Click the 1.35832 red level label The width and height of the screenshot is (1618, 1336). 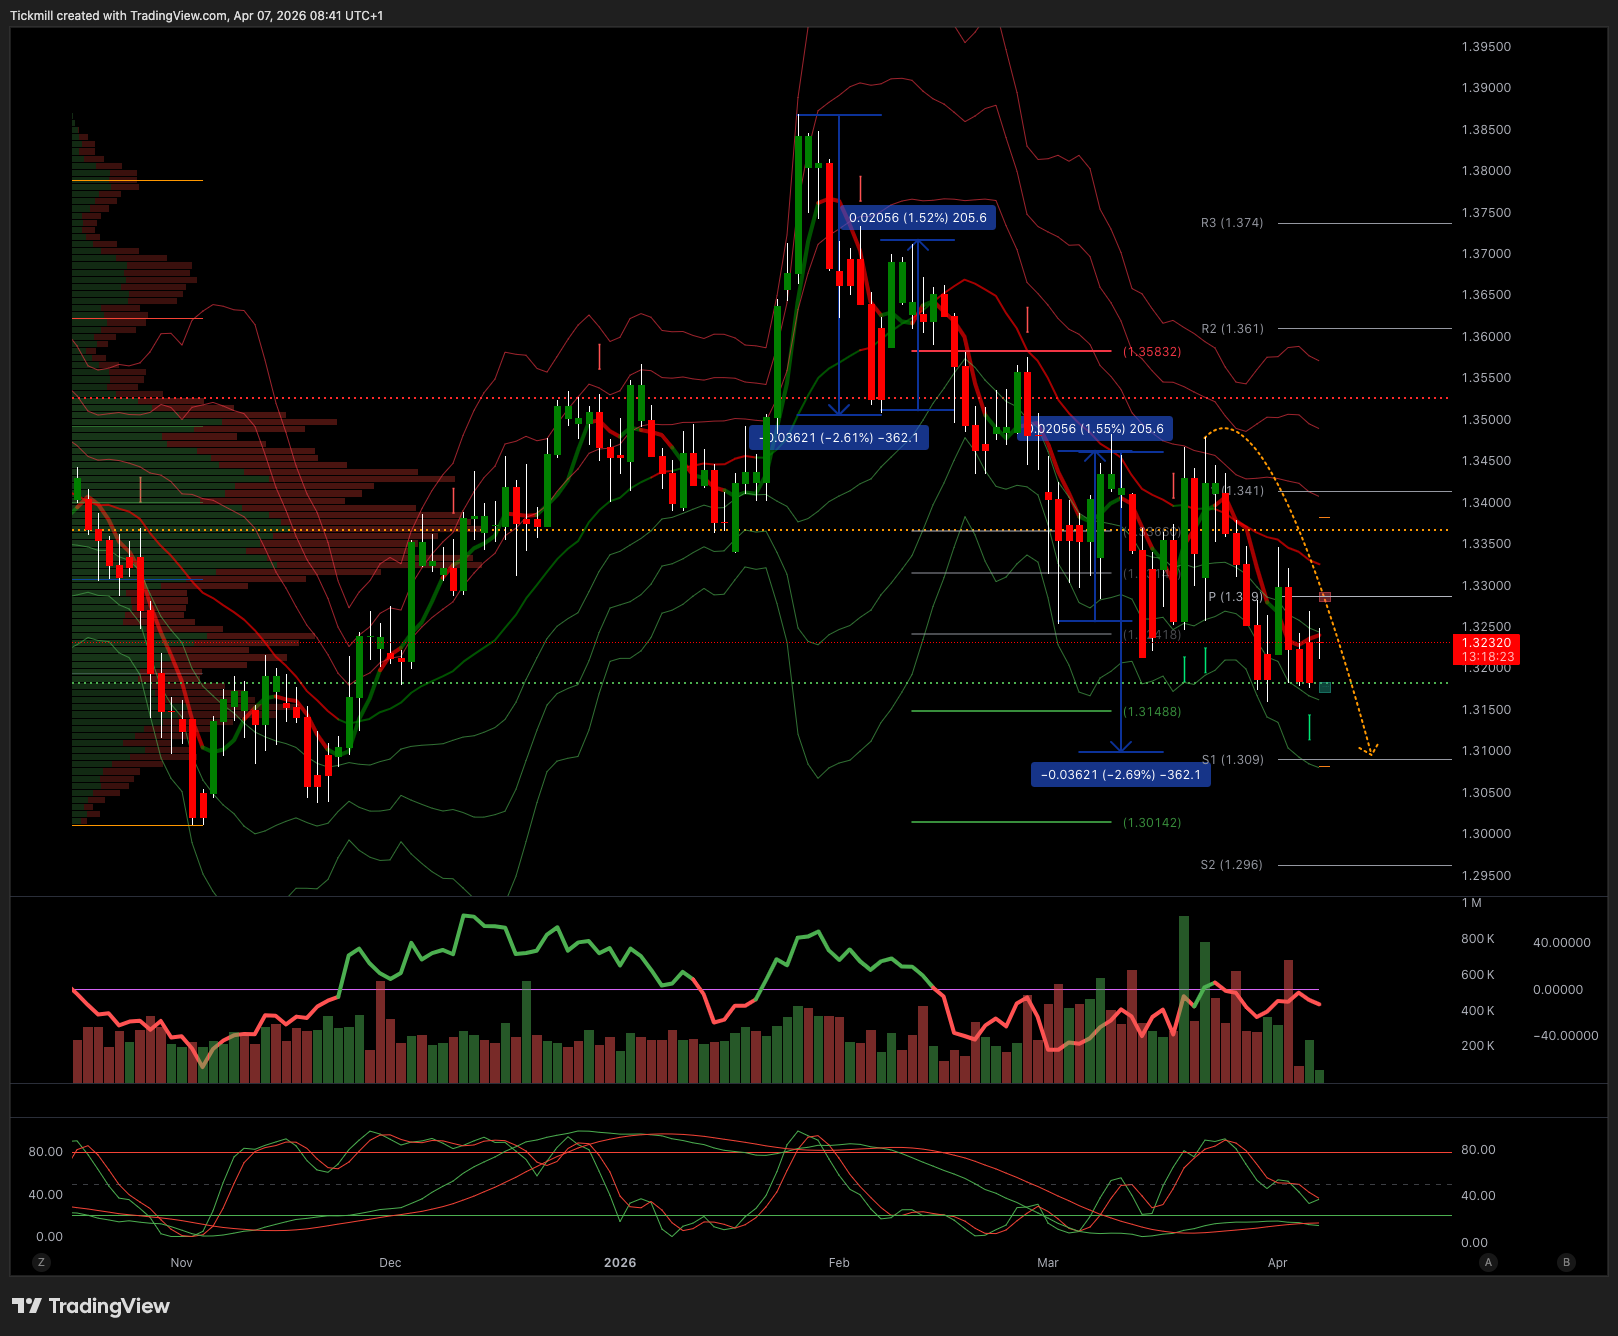point(1151,352)
